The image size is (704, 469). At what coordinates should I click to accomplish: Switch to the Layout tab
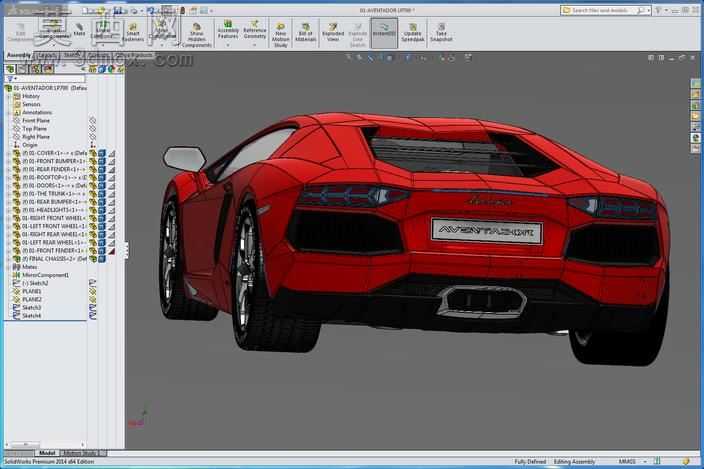tap(47, 55)
